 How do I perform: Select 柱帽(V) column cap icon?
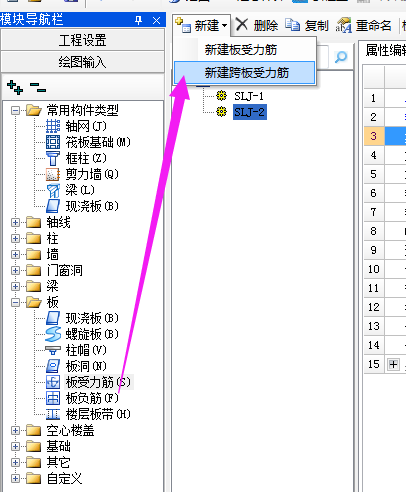pos(53,350)
